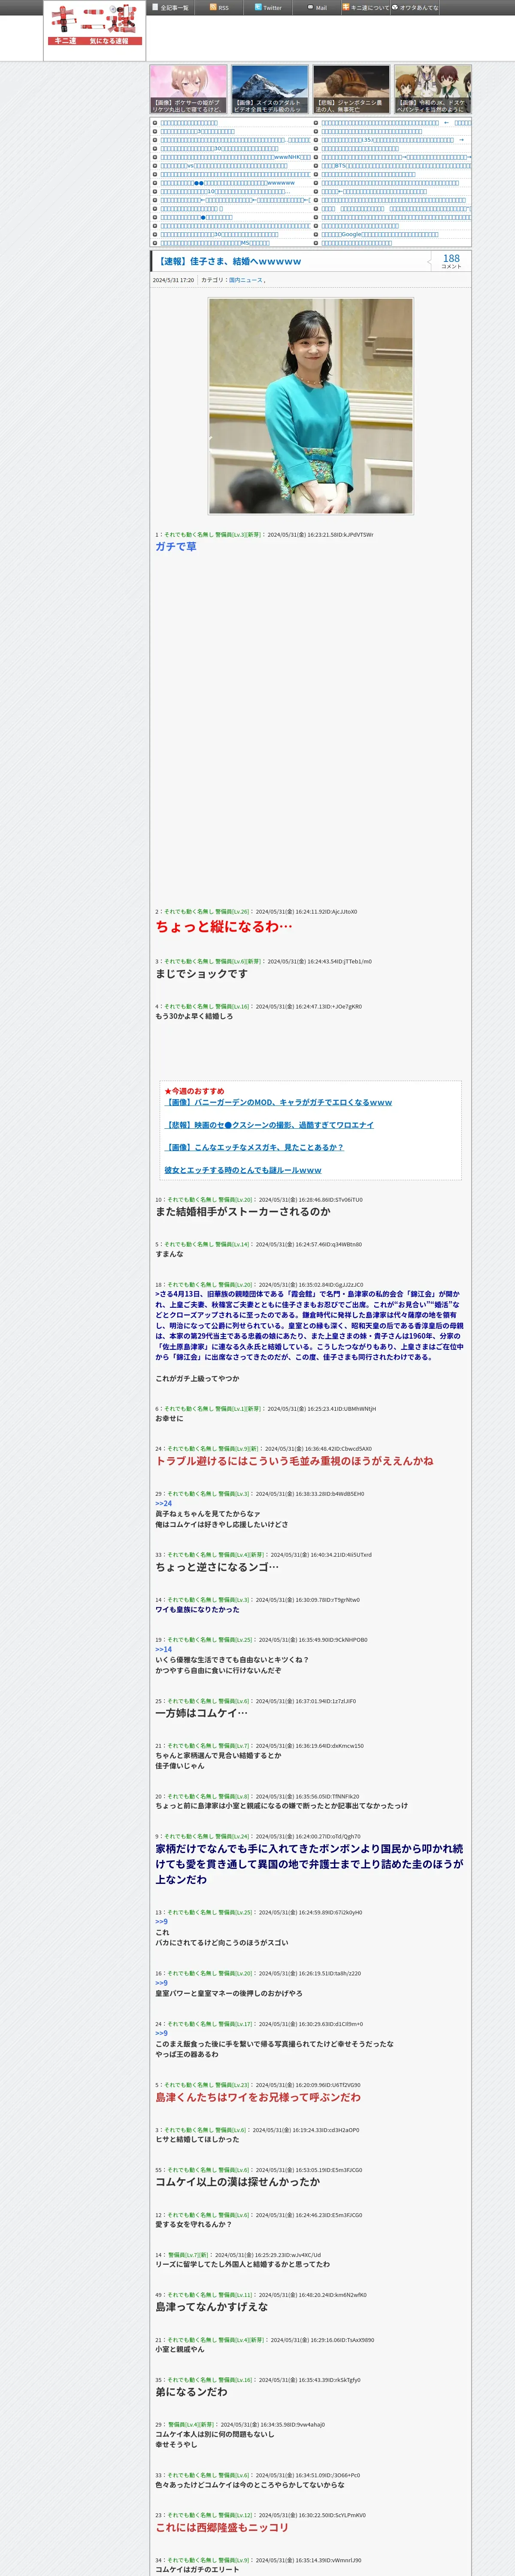Select comment ちょっと逆さになるンゴ…
515x2576 pixels.
(x=217, y=1567)
